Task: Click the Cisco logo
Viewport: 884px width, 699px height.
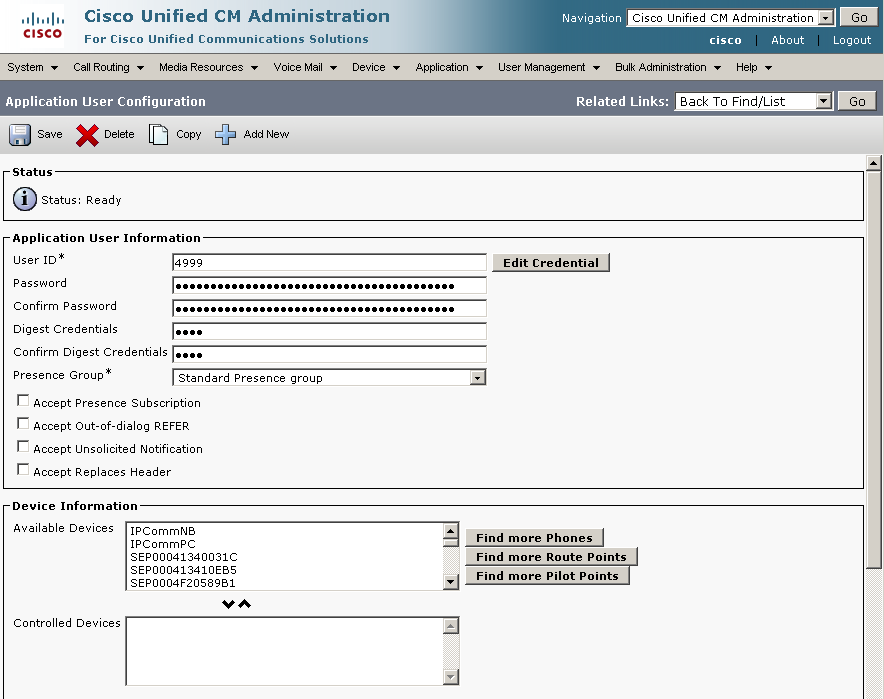Action: coord(42,26)
